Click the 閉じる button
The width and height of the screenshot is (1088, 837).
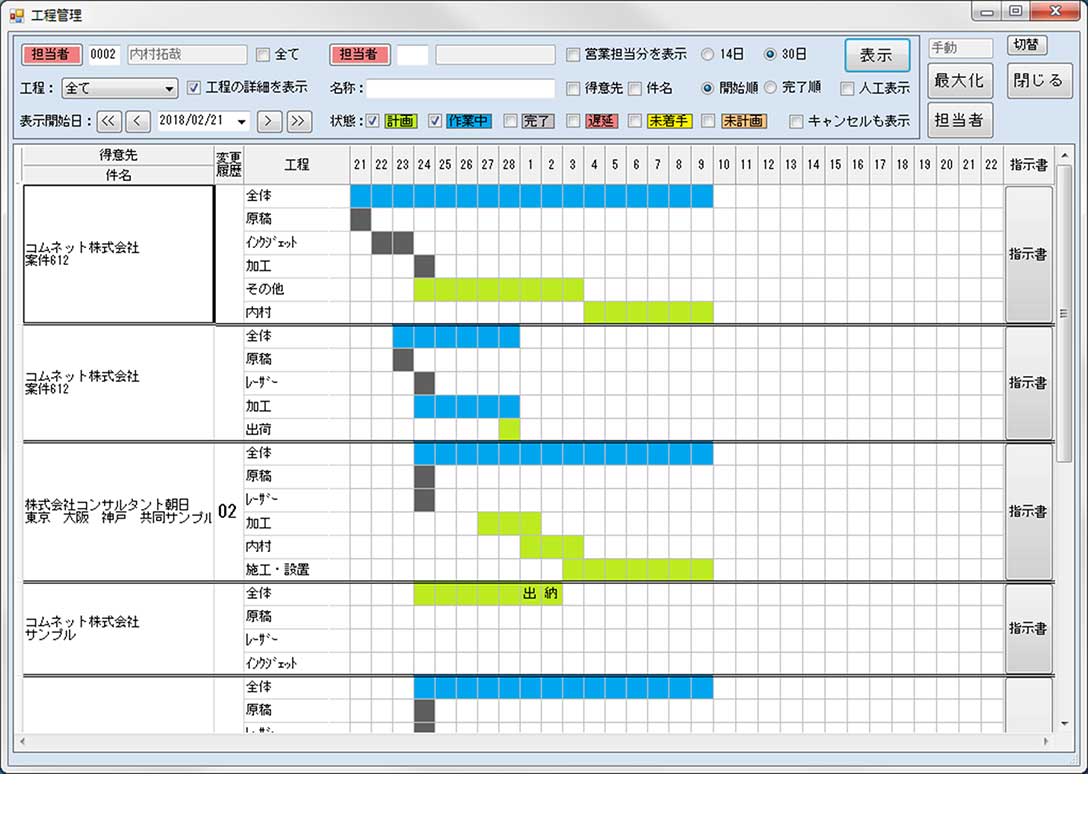(x=1039, y=81)
